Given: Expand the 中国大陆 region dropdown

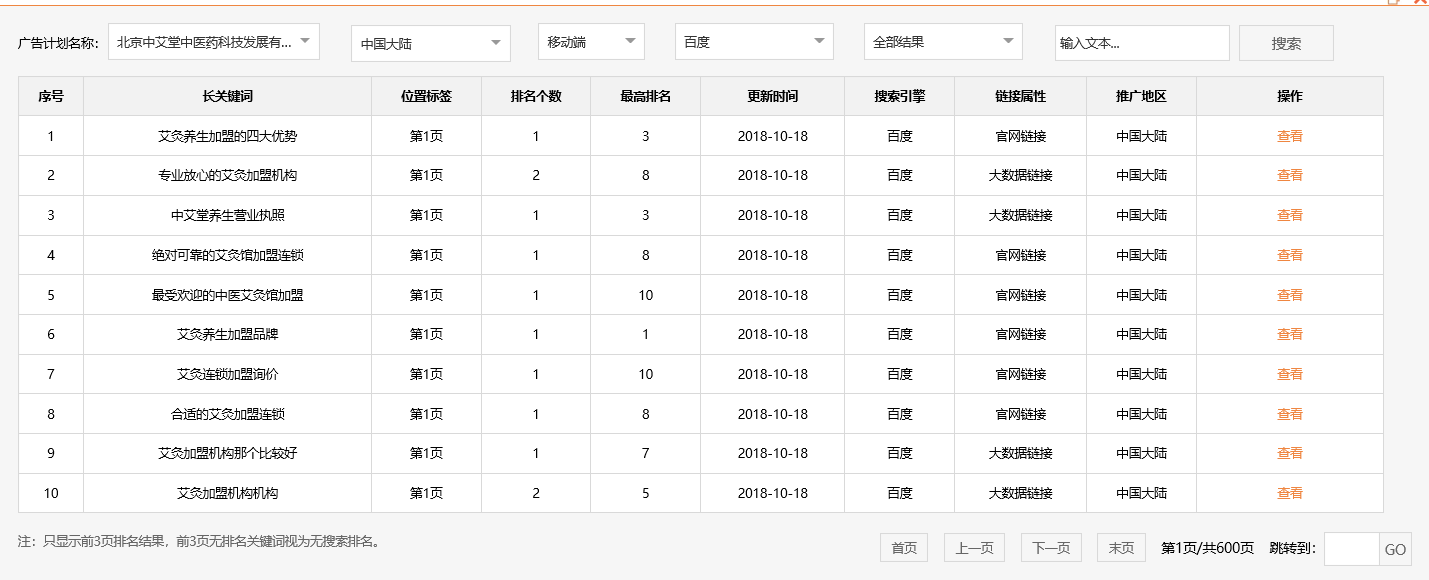Looking at the screenshot, I should click(430, 42).
